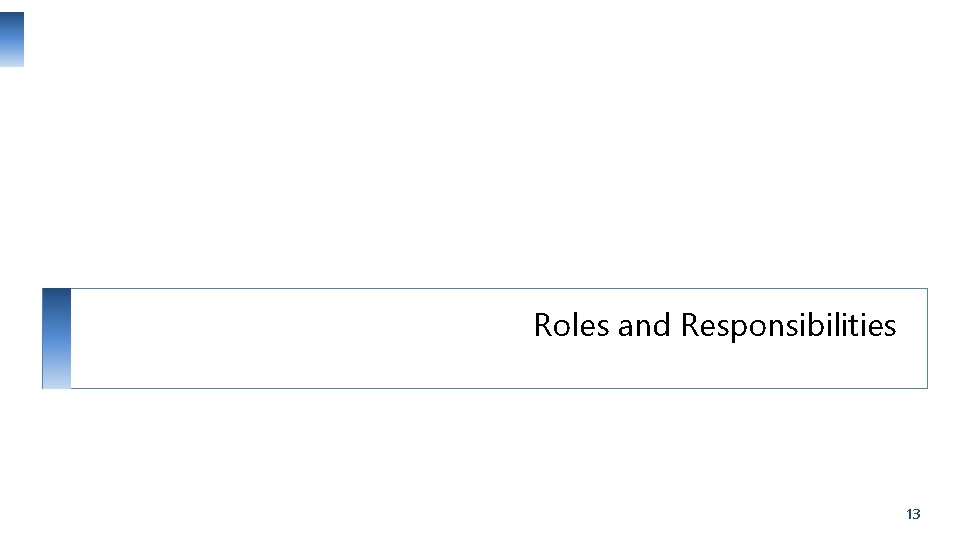The height and width of the screenshot is (540, 960).
Task: Click the digit '1' in the slide number
Action: point(908,514)
